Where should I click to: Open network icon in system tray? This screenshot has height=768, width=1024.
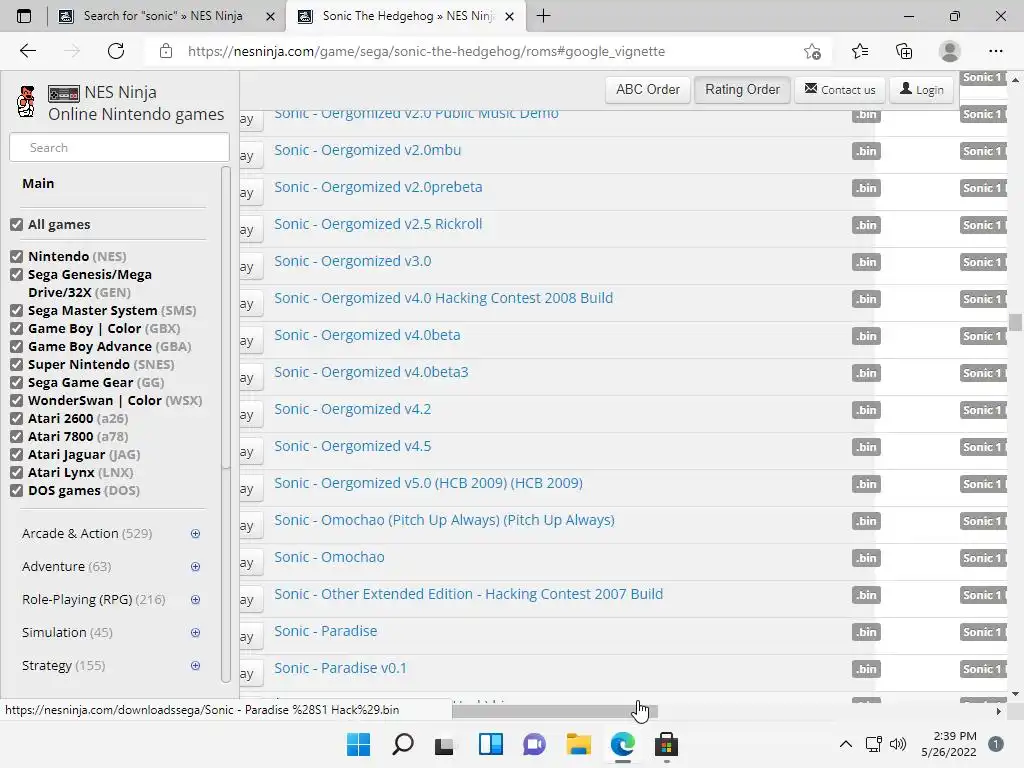point(874,744)
